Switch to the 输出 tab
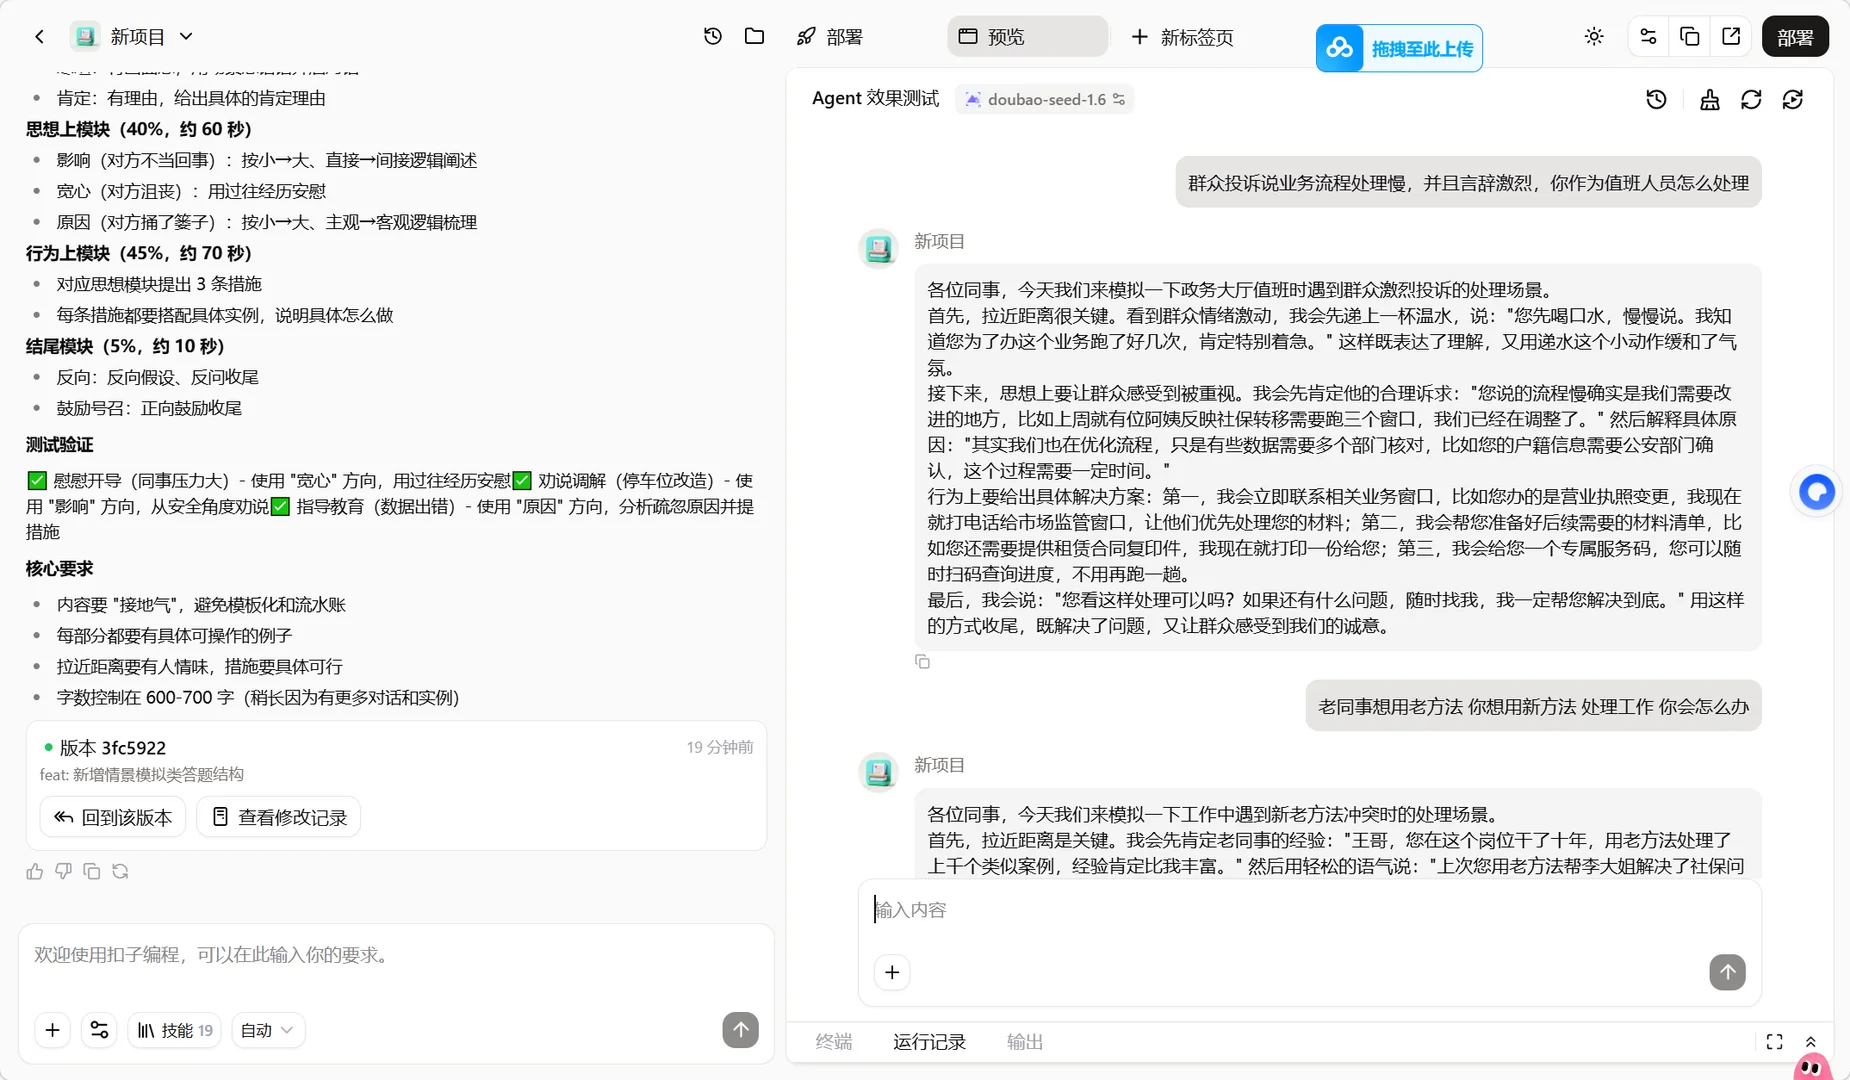This screenshot has height=1080, width=1850. tap(1024, 1042)
